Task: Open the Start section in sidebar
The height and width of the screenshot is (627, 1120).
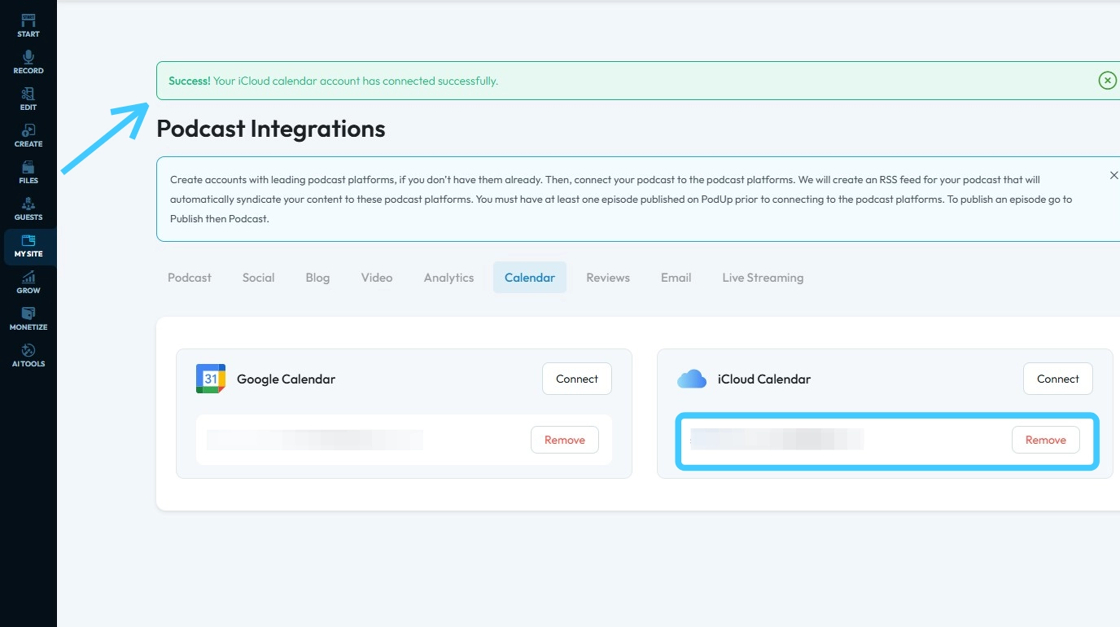Action: pos(28,26)
